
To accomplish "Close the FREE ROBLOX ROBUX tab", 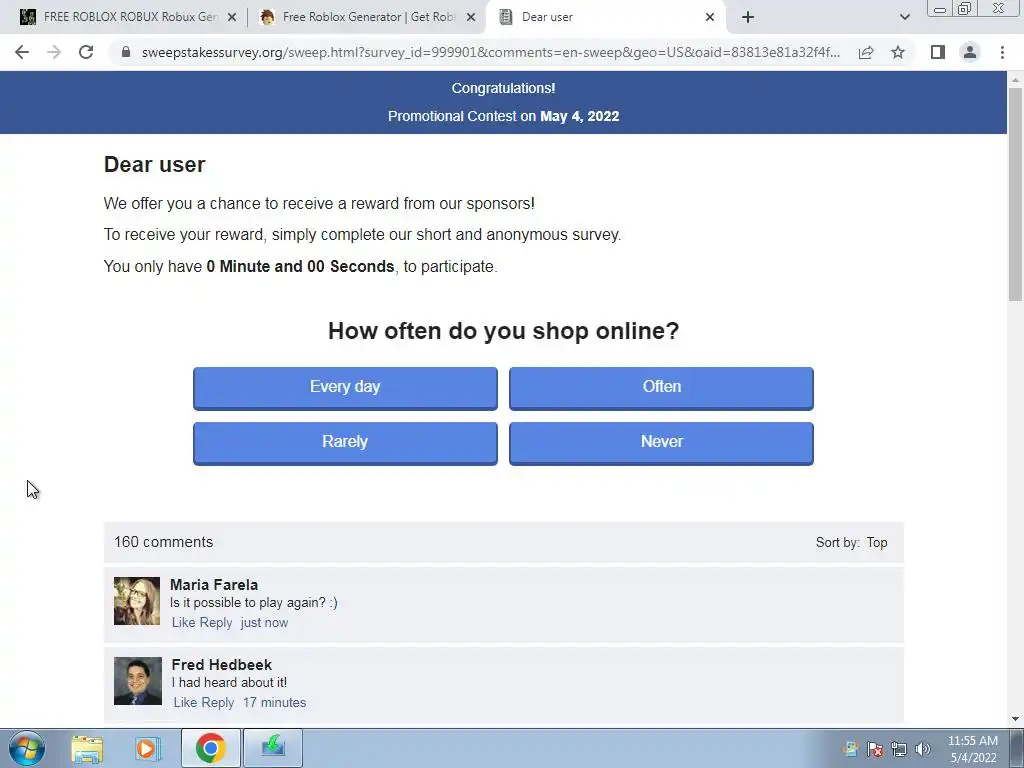I will [232, 17].
